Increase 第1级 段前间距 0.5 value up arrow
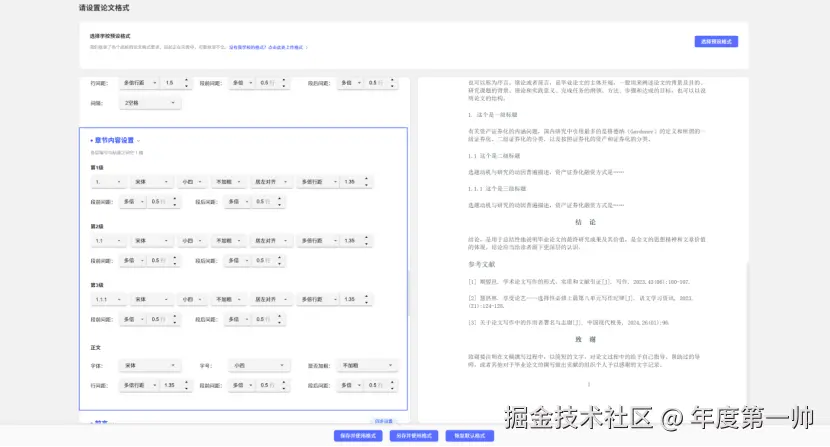Screen dimensions: 830x447 point(175,199)
